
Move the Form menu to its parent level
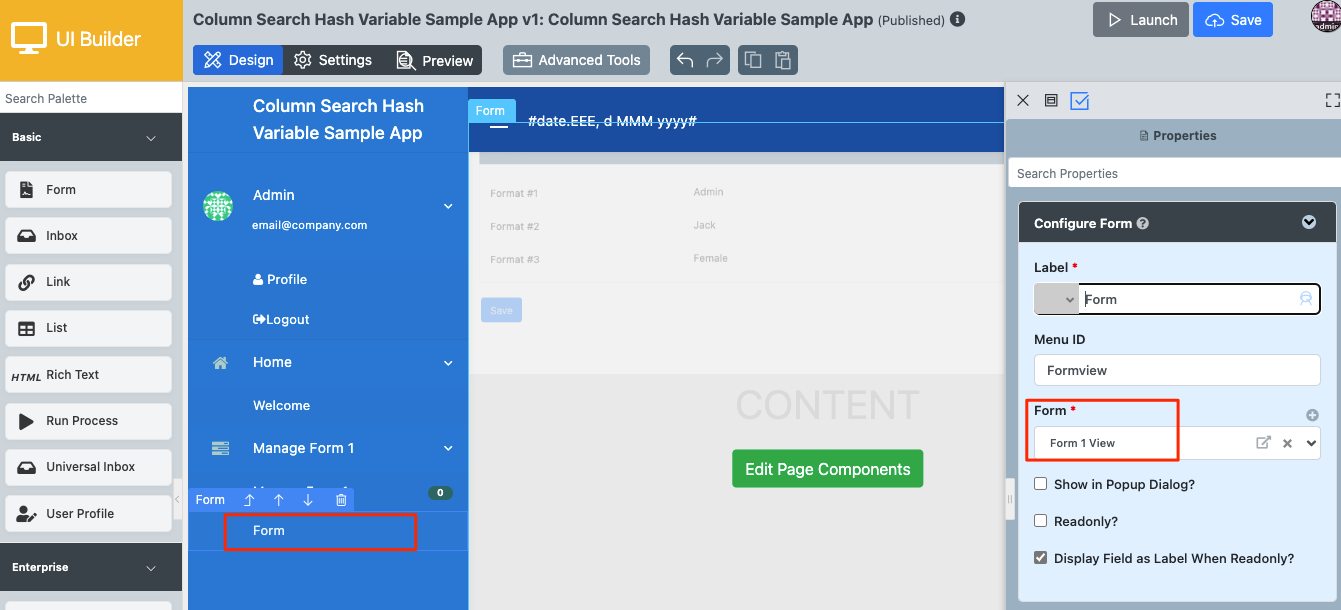pos(249,500)
